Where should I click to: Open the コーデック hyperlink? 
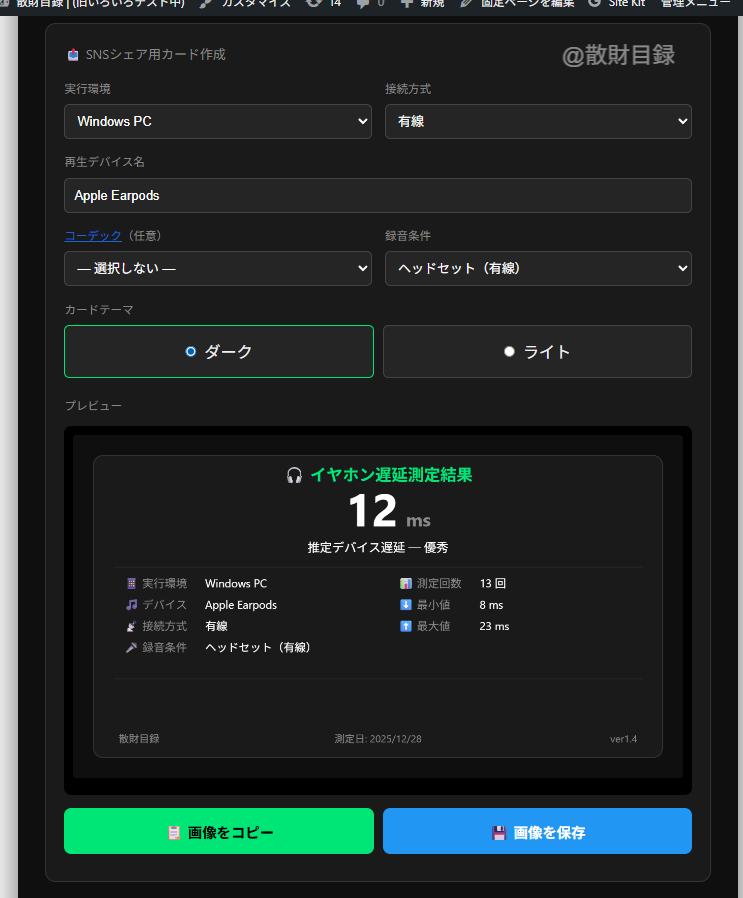click(x=93, y=236)
